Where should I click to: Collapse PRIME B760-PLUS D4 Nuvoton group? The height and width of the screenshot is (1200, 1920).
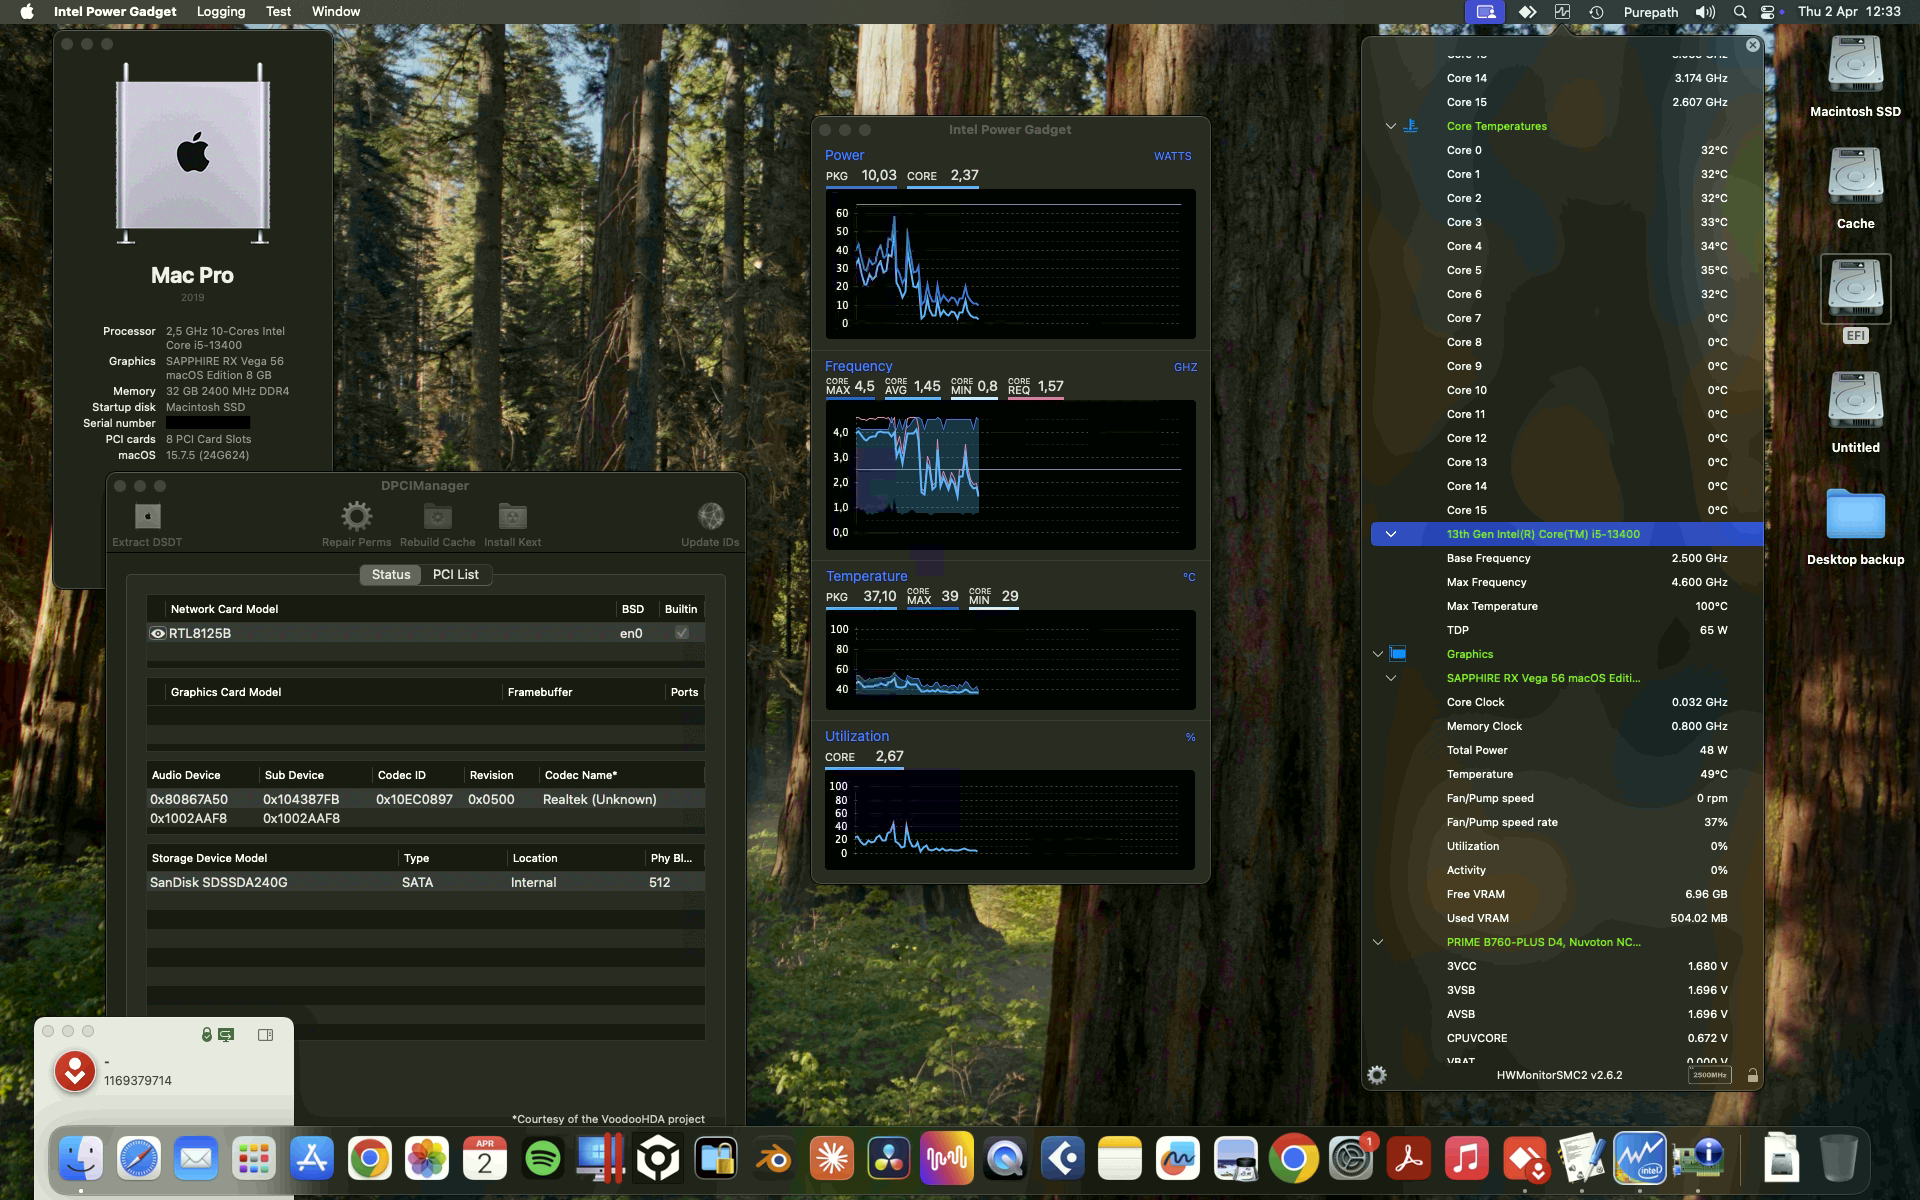pyautogui.click(x=1377, y=942)
